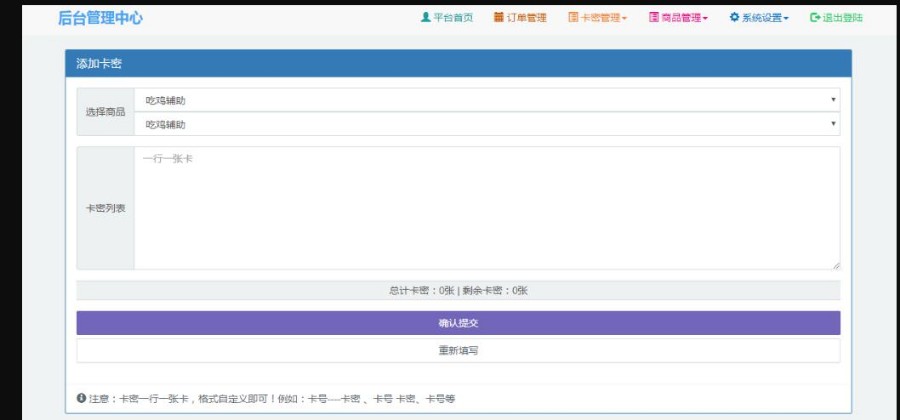Click the textarea resize handle corner
Viewport: 900px width, 420px height.
836,266
